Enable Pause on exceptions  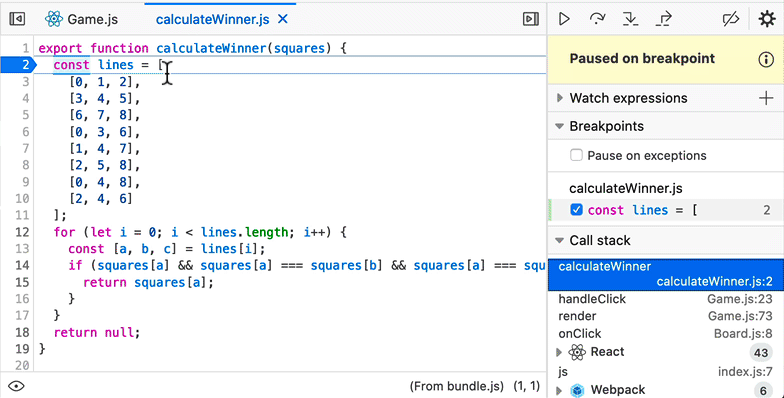point(576,155)
